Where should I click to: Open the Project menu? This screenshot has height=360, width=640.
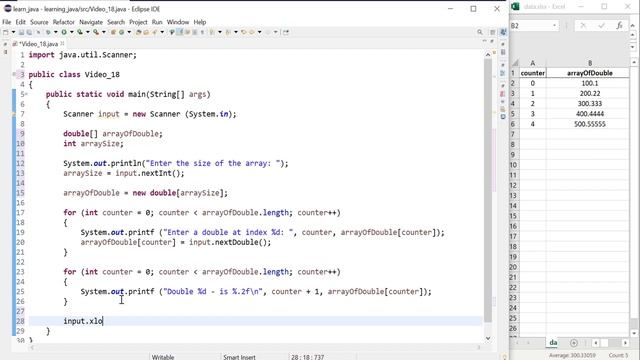(x=138, y=22)
